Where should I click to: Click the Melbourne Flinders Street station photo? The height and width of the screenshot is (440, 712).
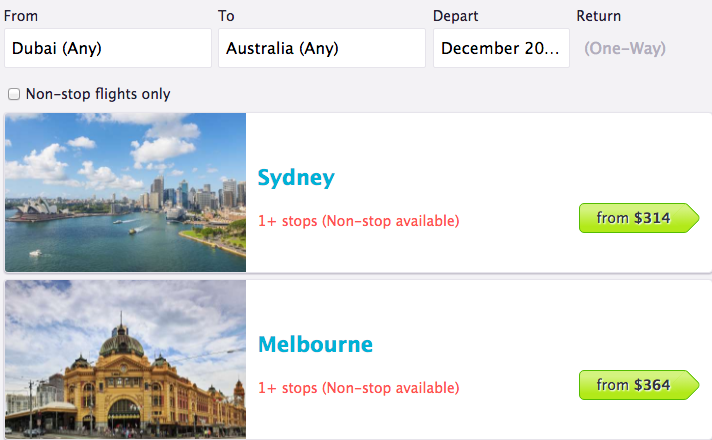125,359
